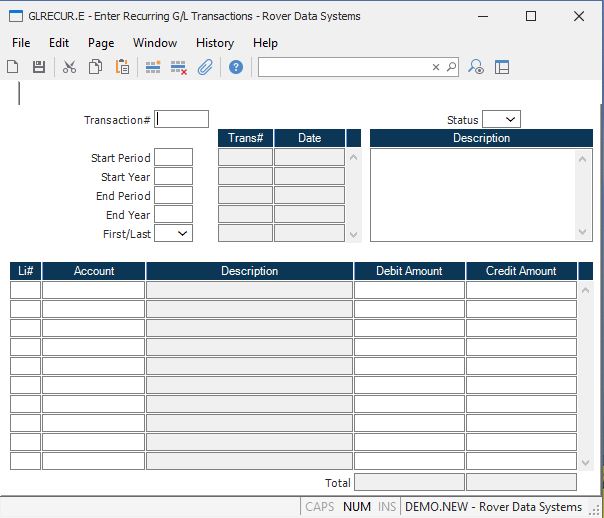The height and width of the screenshot is (518, 604).
Task: Save the record with the floppy disk icon
Action: 39,67
